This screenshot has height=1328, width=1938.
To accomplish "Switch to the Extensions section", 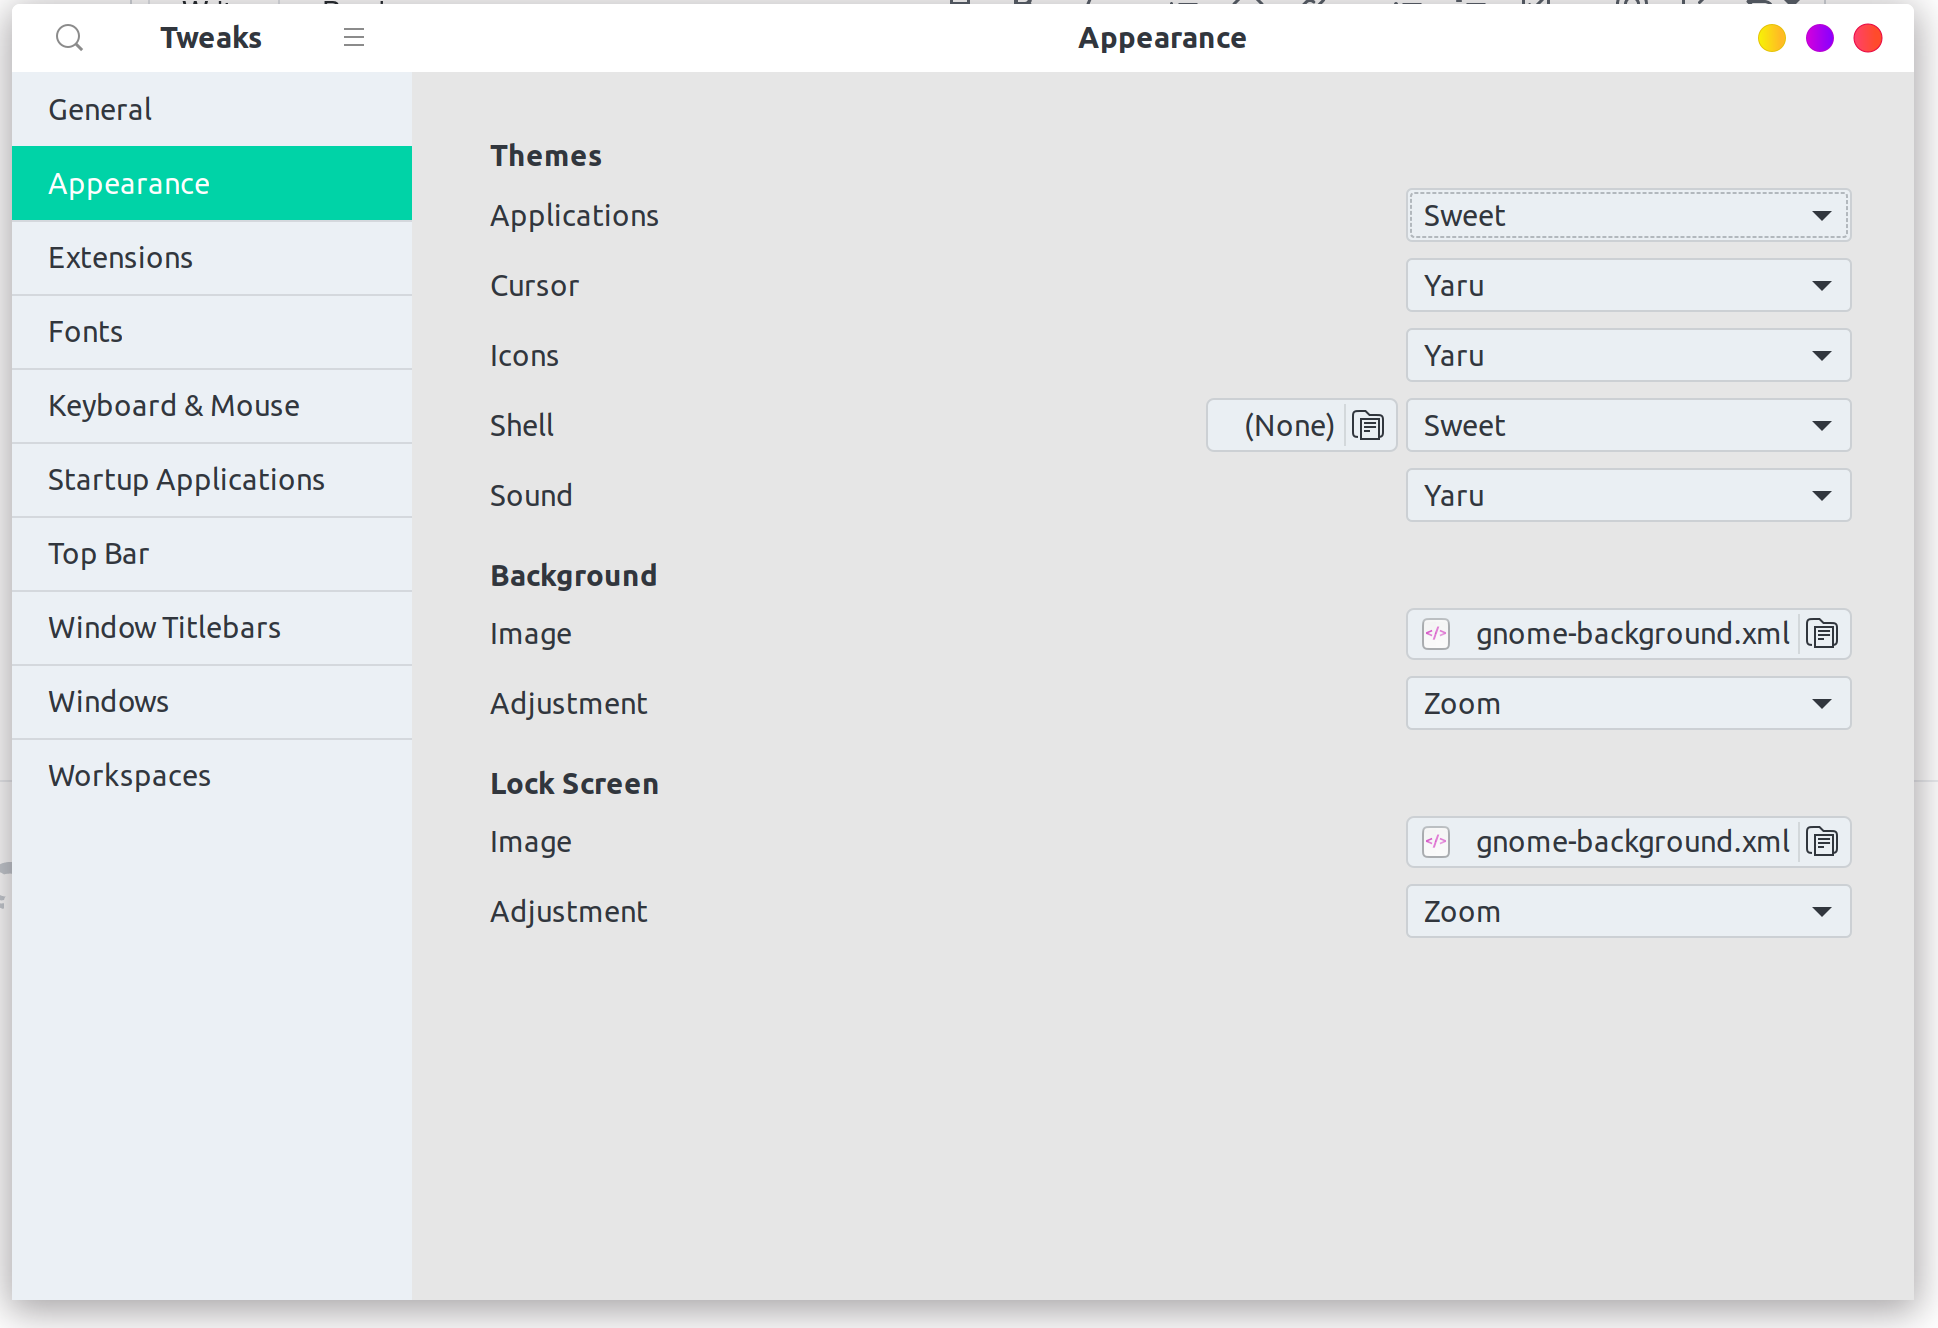I will coord(120,257).
